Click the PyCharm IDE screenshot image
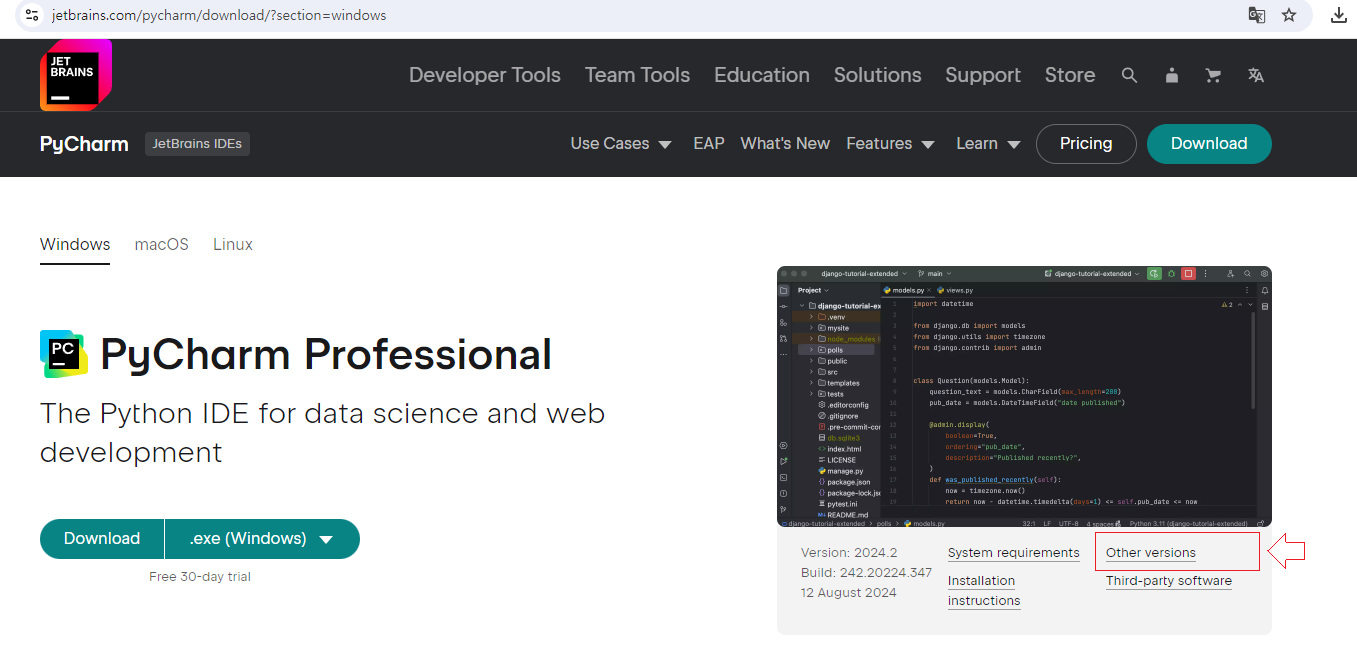The height and width of the screenshot is (651, 1357). [1024, 397]
